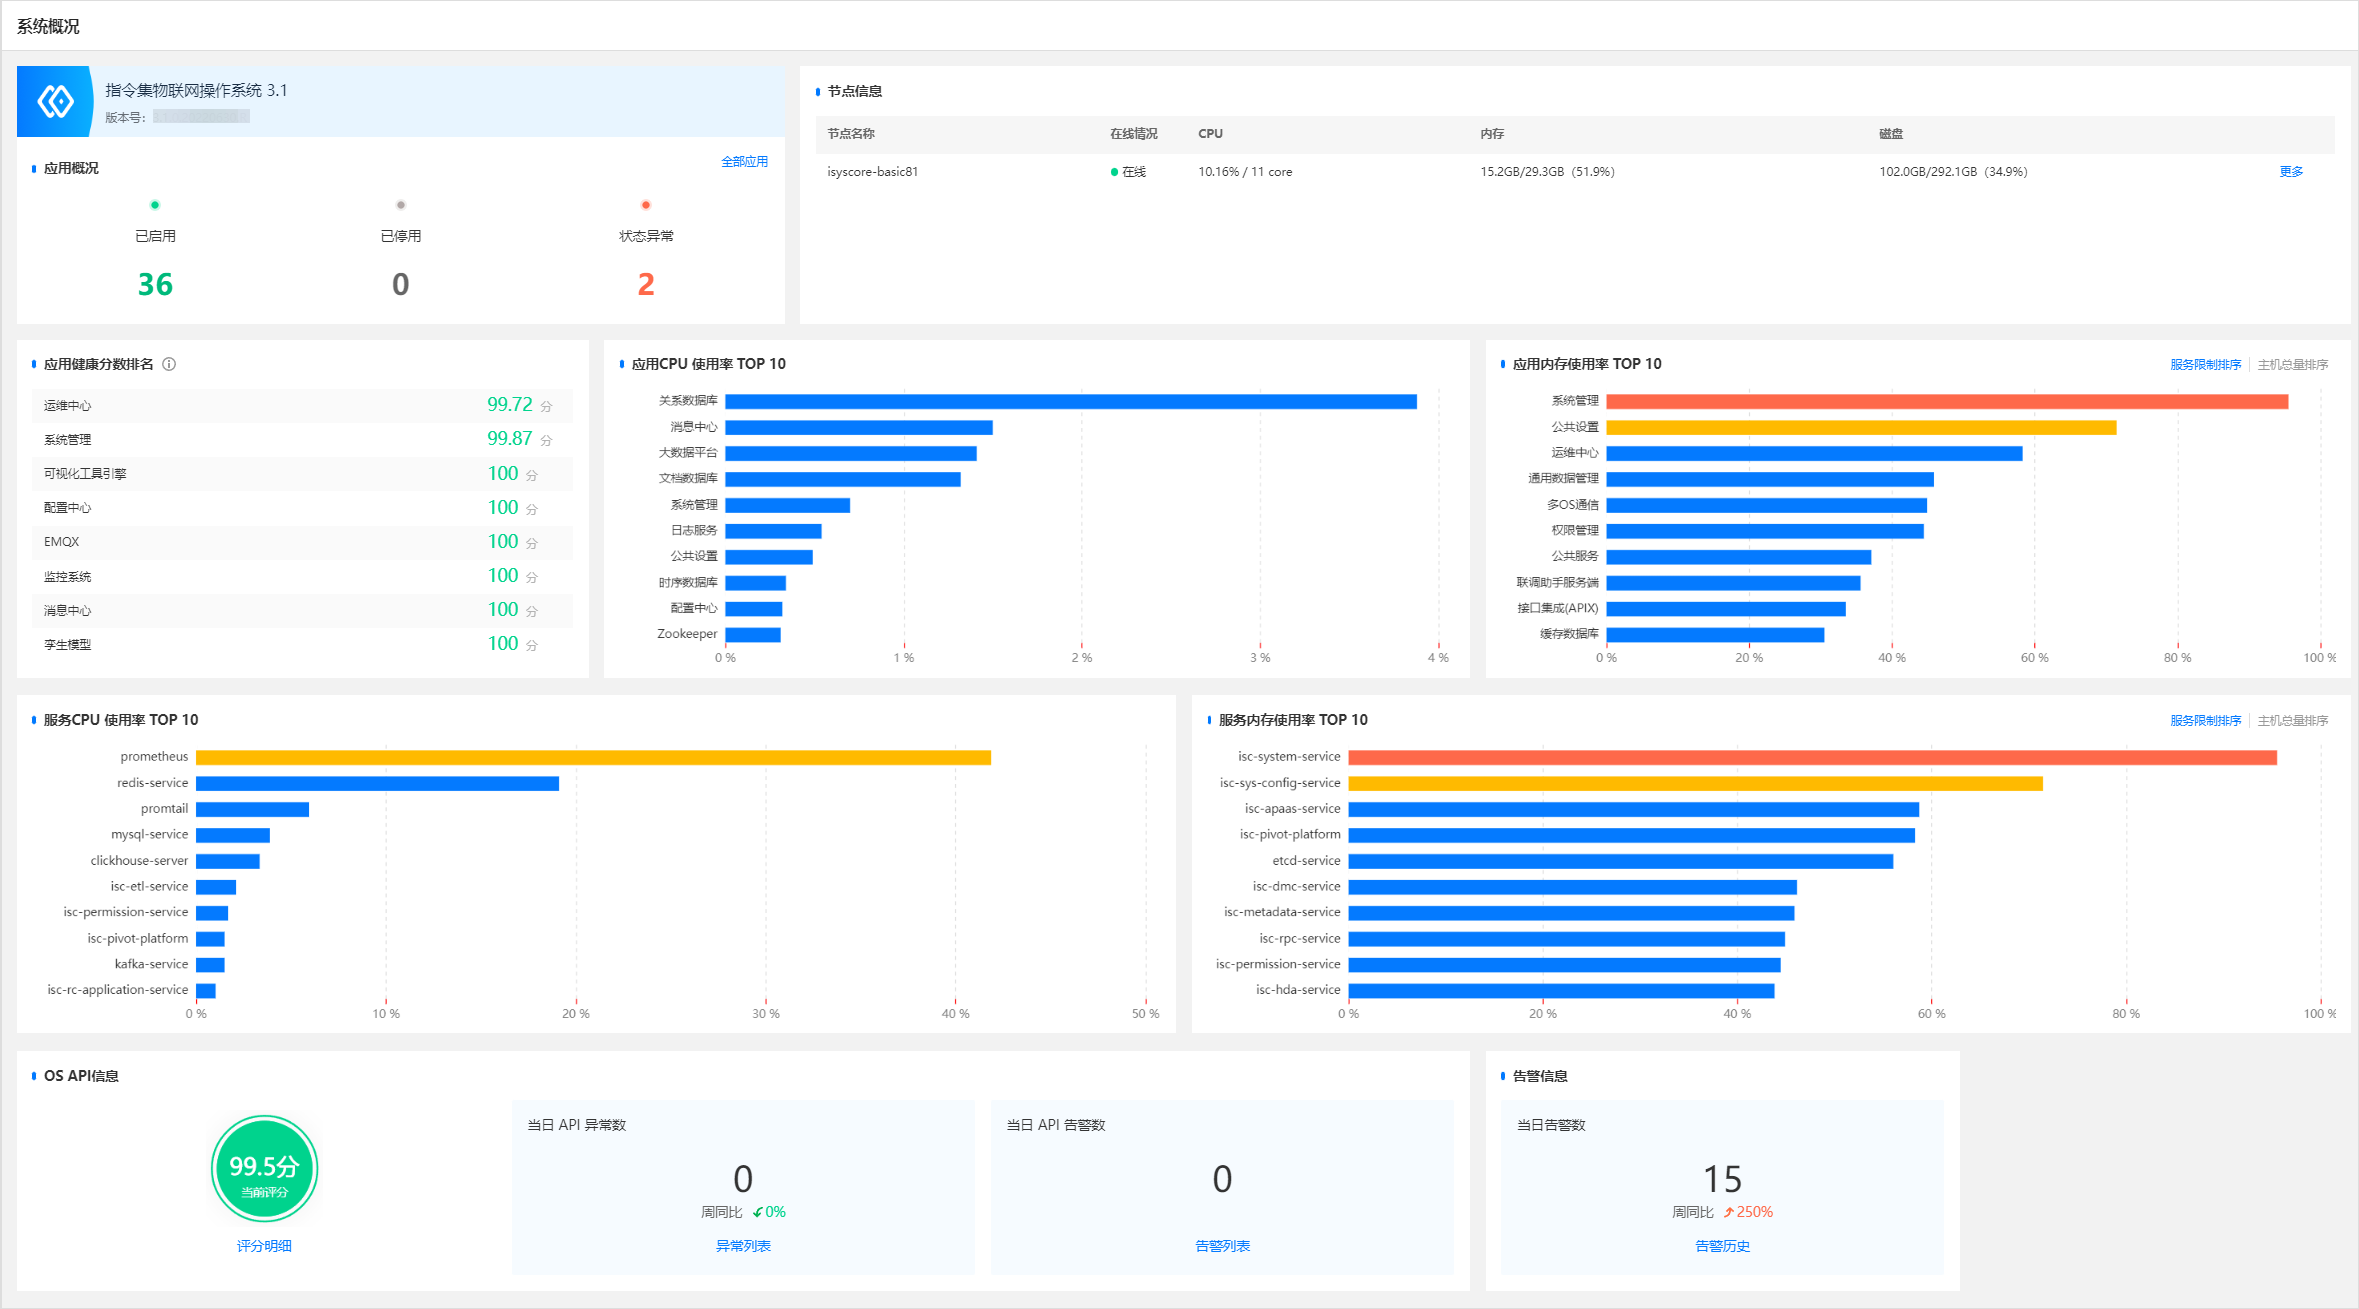This screenshot has width=2359, height=1309.
Task: Click the green online indicator for isyscore-basic81
Action: pyautogui.click(x=1114, y=172)
